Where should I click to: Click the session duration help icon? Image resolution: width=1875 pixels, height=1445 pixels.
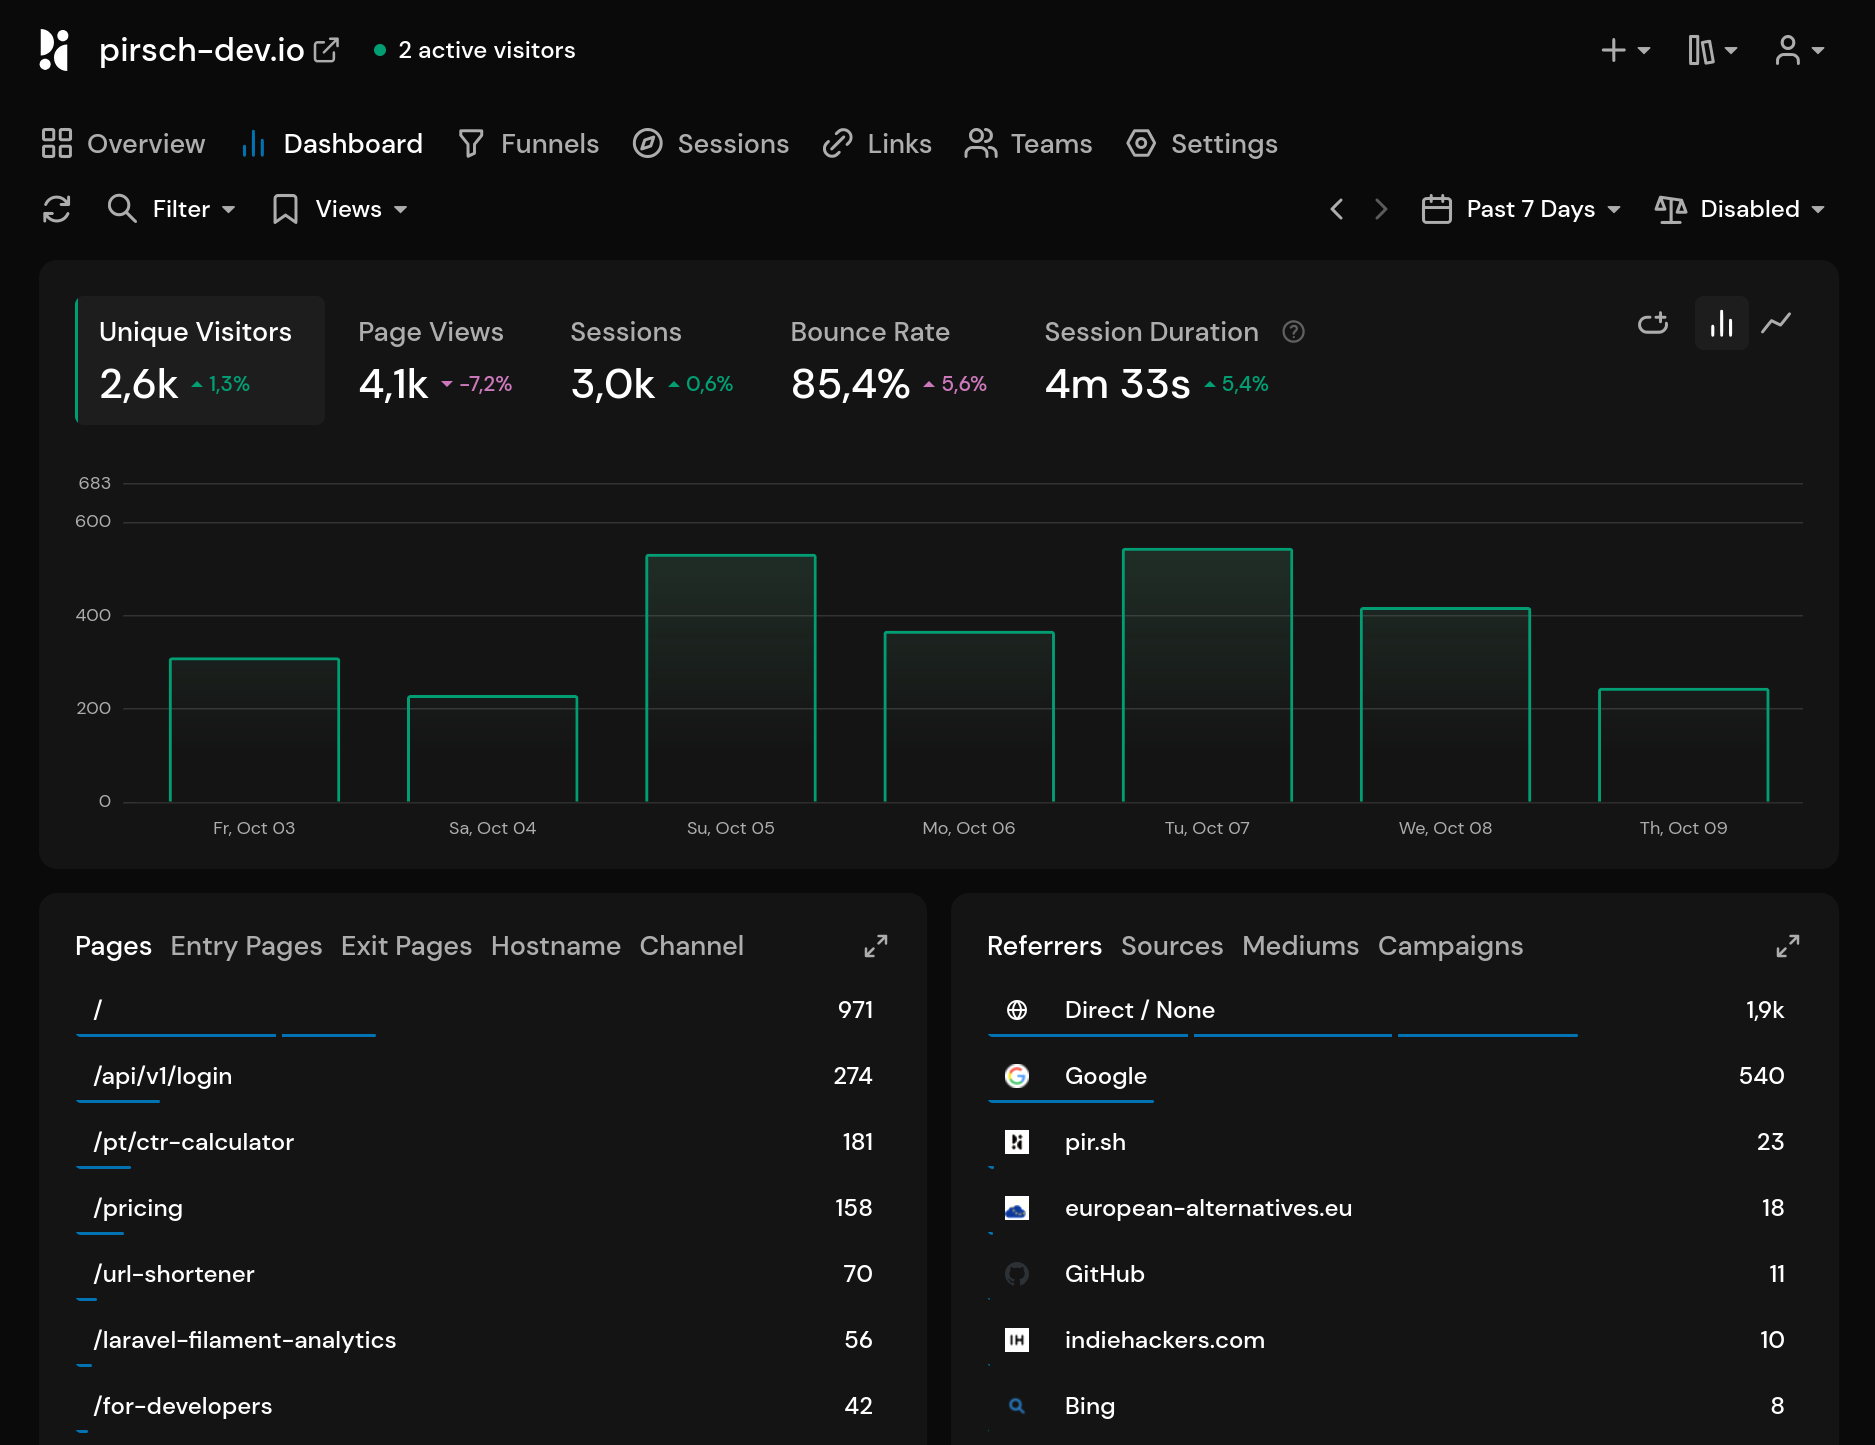(1293, 332)
